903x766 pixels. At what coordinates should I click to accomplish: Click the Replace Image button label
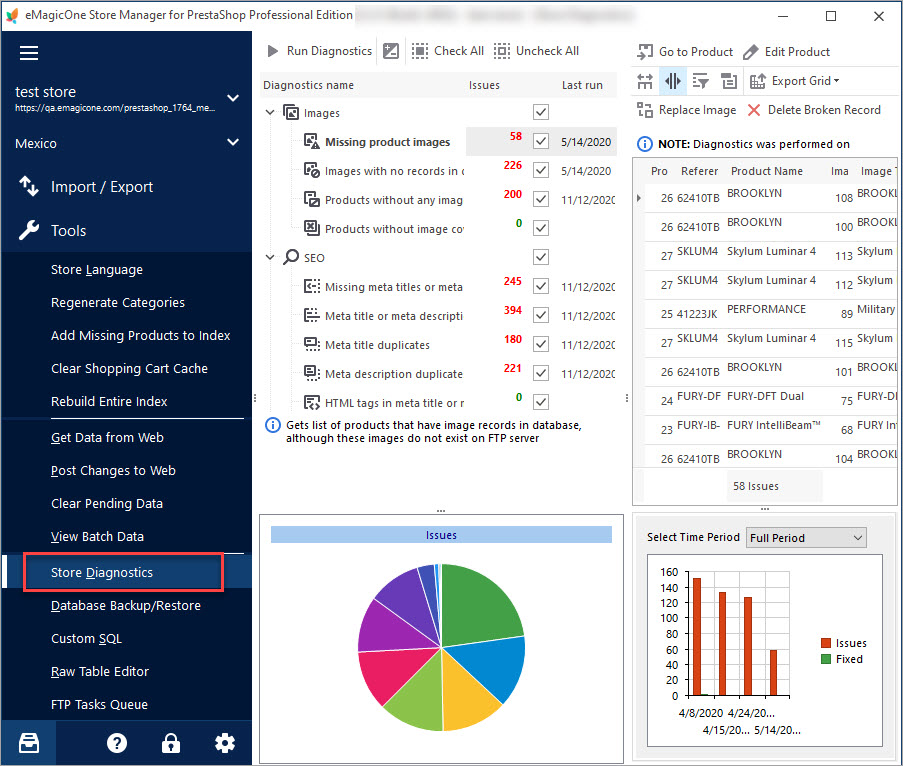pos(697,110)
